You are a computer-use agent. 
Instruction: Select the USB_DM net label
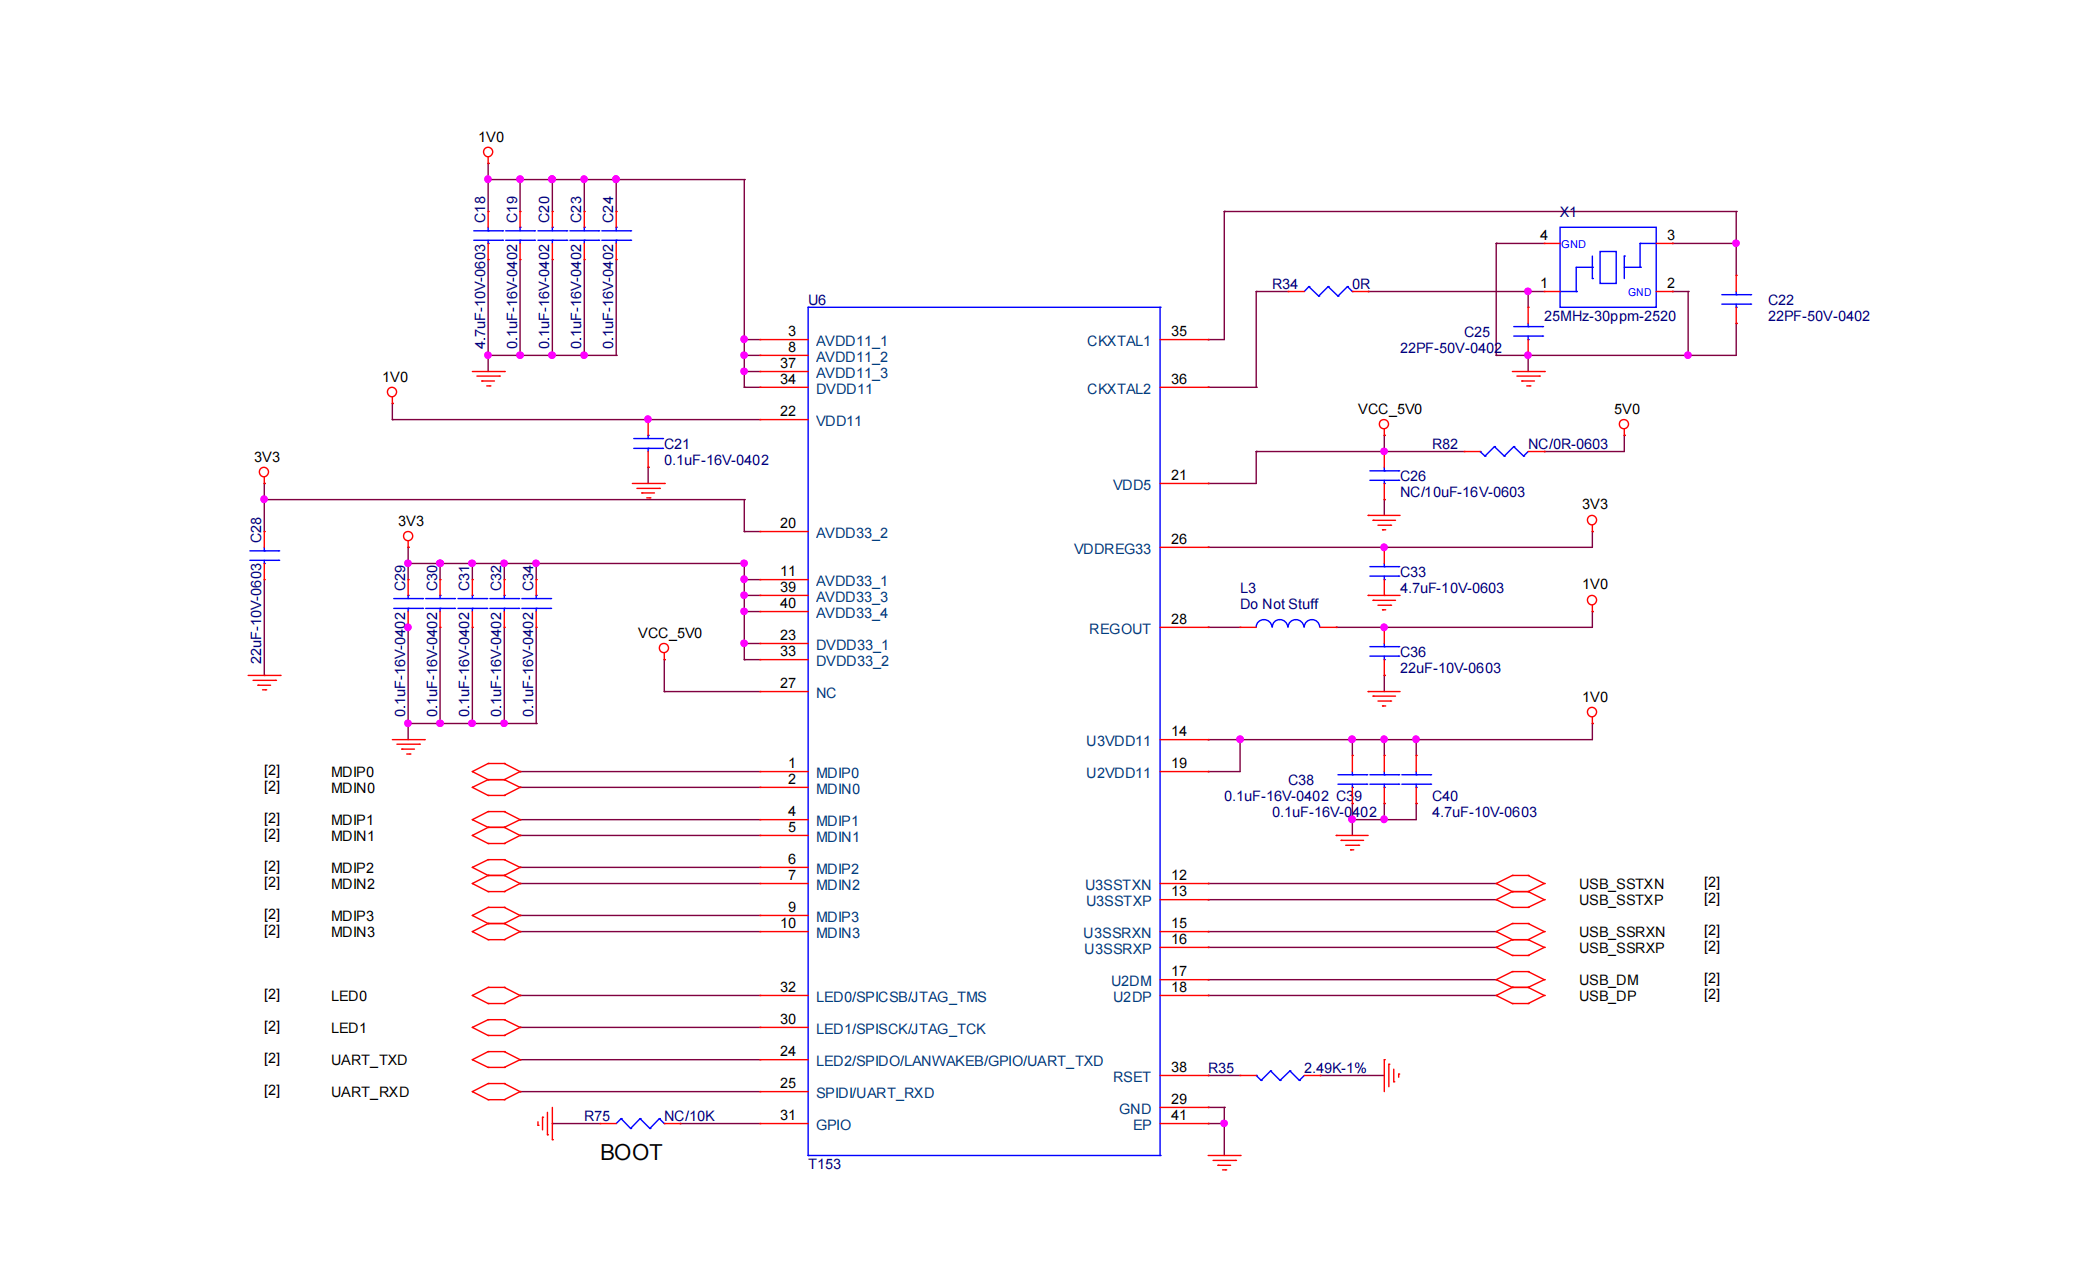[1609, 980]
